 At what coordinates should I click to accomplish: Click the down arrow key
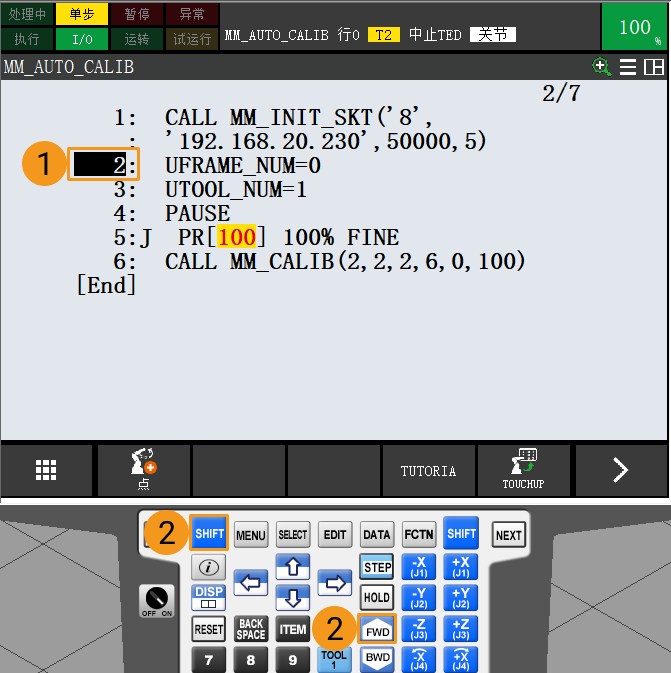pyautogui.click(x=293, y=597)
